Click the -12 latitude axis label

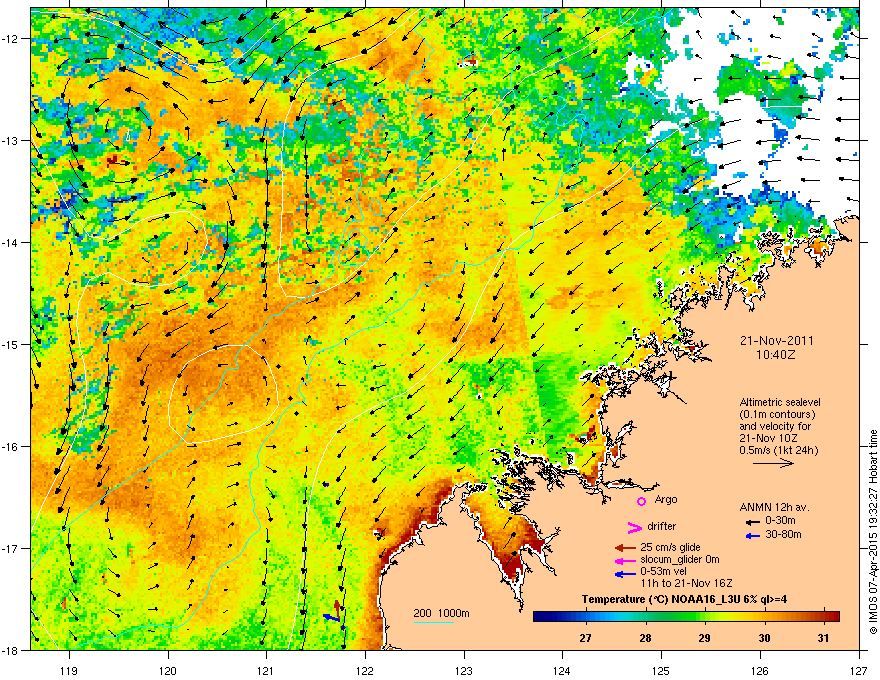tap(11, 38)
